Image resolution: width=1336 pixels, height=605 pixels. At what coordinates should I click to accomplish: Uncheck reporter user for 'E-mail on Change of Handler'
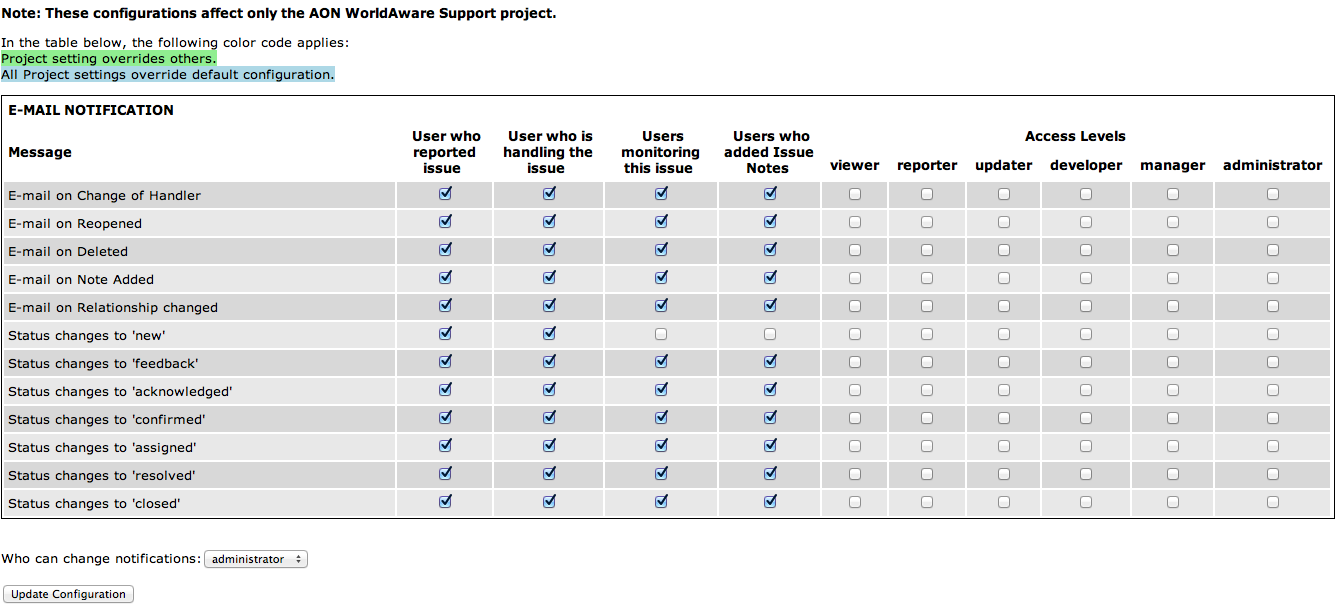pyautogui.click(x=445, y=195)
